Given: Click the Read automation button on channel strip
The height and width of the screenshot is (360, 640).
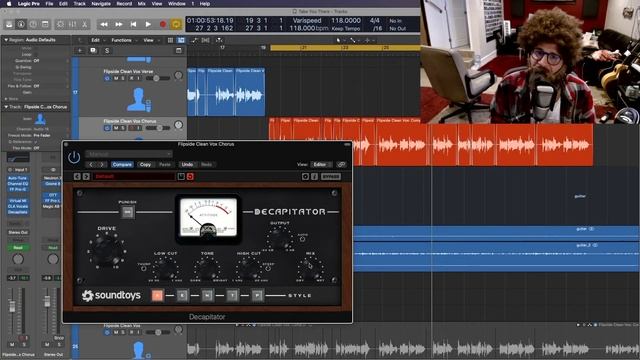Looking at the screenshot, I should point(18,248).
